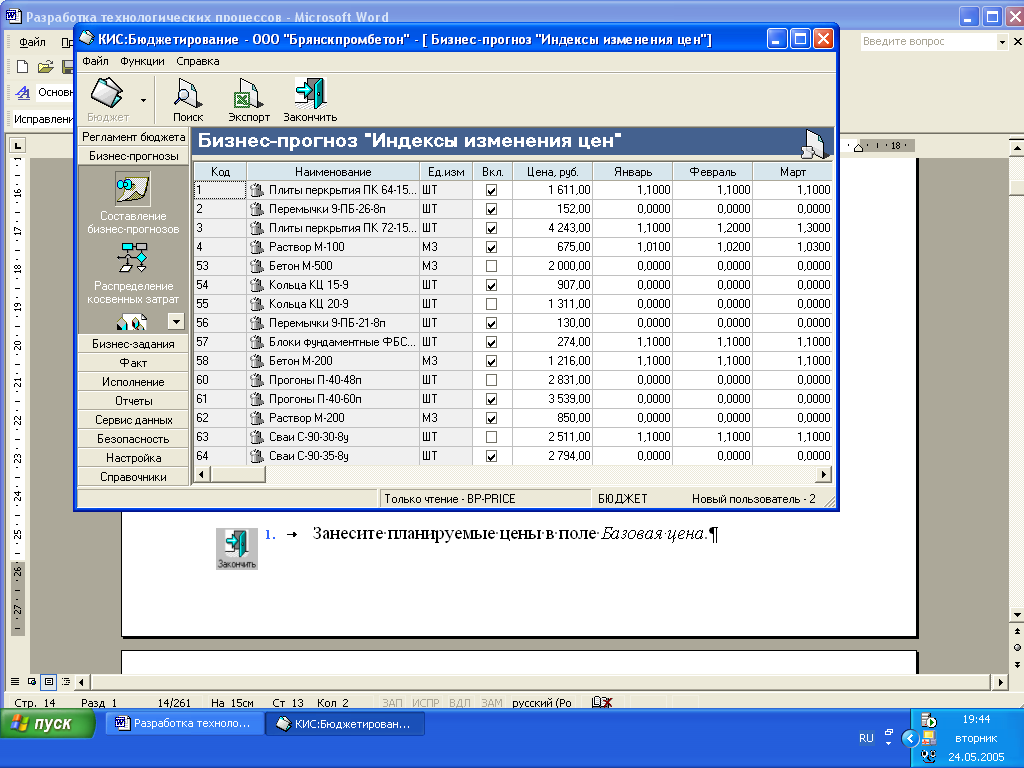Click КИС:Бюджетирован... taskbar button
This screenshot has width=1024, height=768.
point(345,724)
